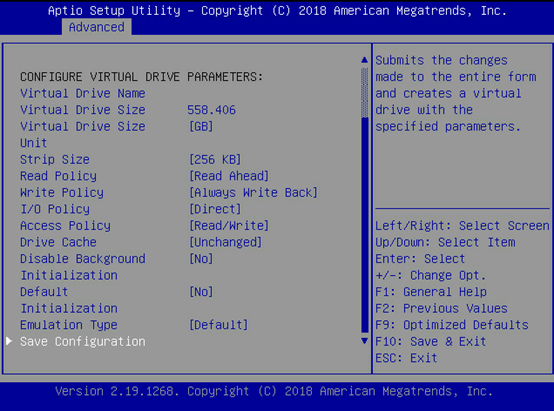Click the scrollbar down arrow

[x=365, y=341]
